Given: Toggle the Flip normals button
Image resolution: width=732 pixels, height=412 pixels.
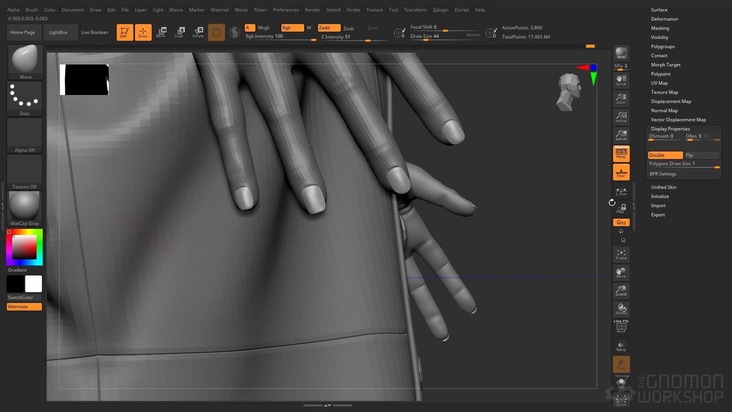Looking at the screenshot, I should (x=702, y=155).
